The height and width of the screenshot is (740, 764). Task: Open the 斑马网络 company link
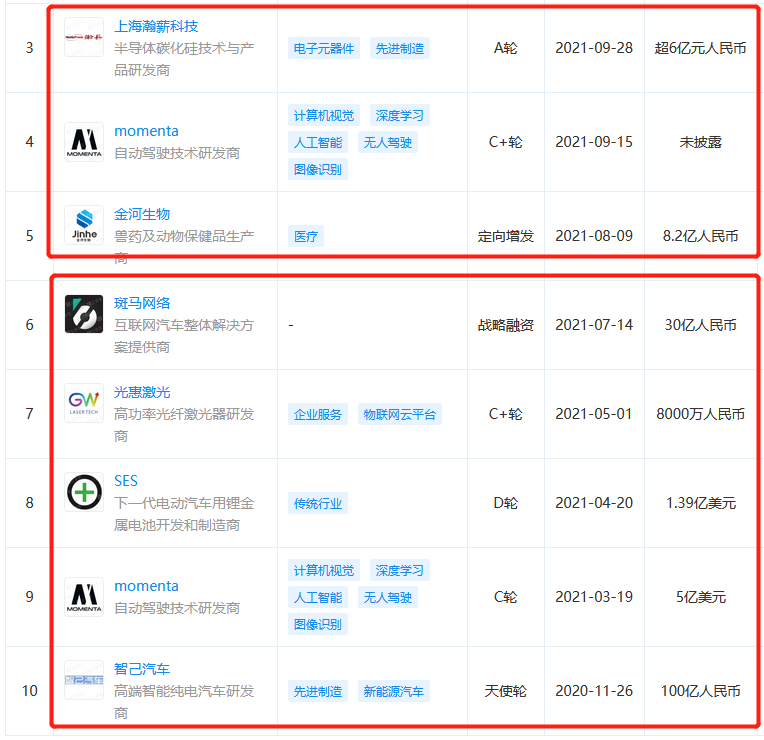142,303
